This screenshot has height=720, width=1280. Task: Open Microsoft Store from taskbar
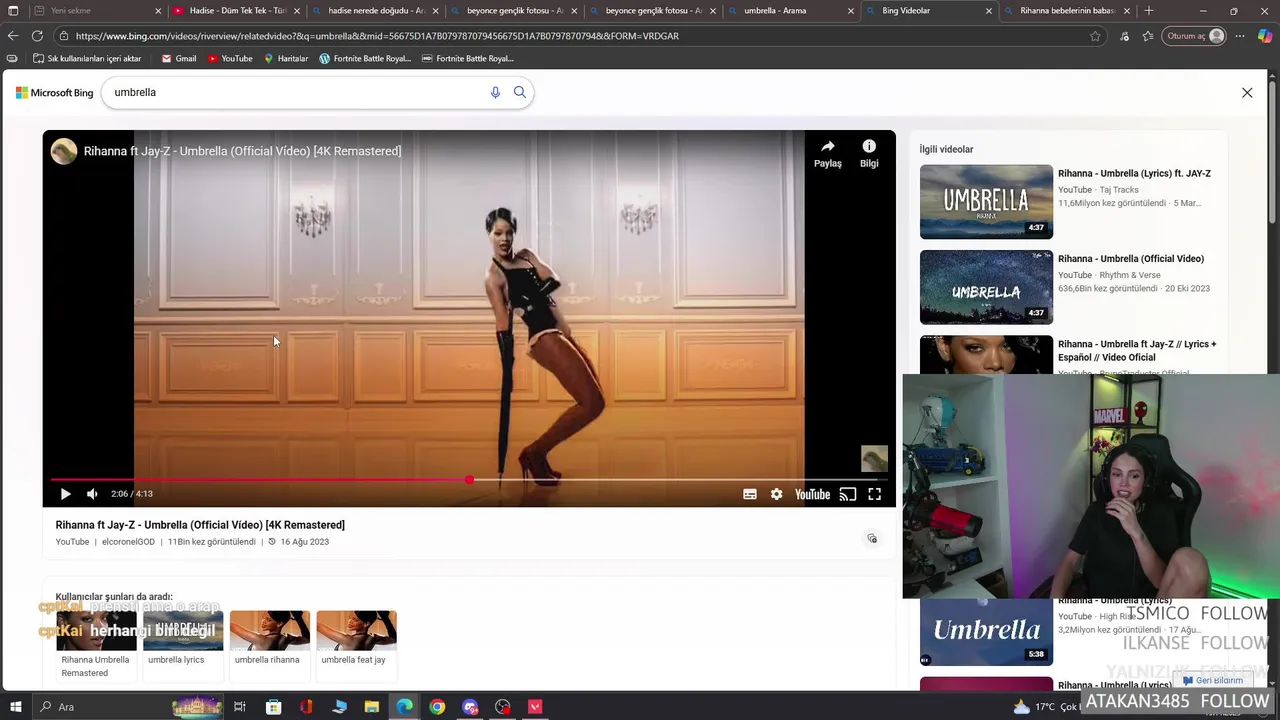pyautogui.click(x=273, y=707)
